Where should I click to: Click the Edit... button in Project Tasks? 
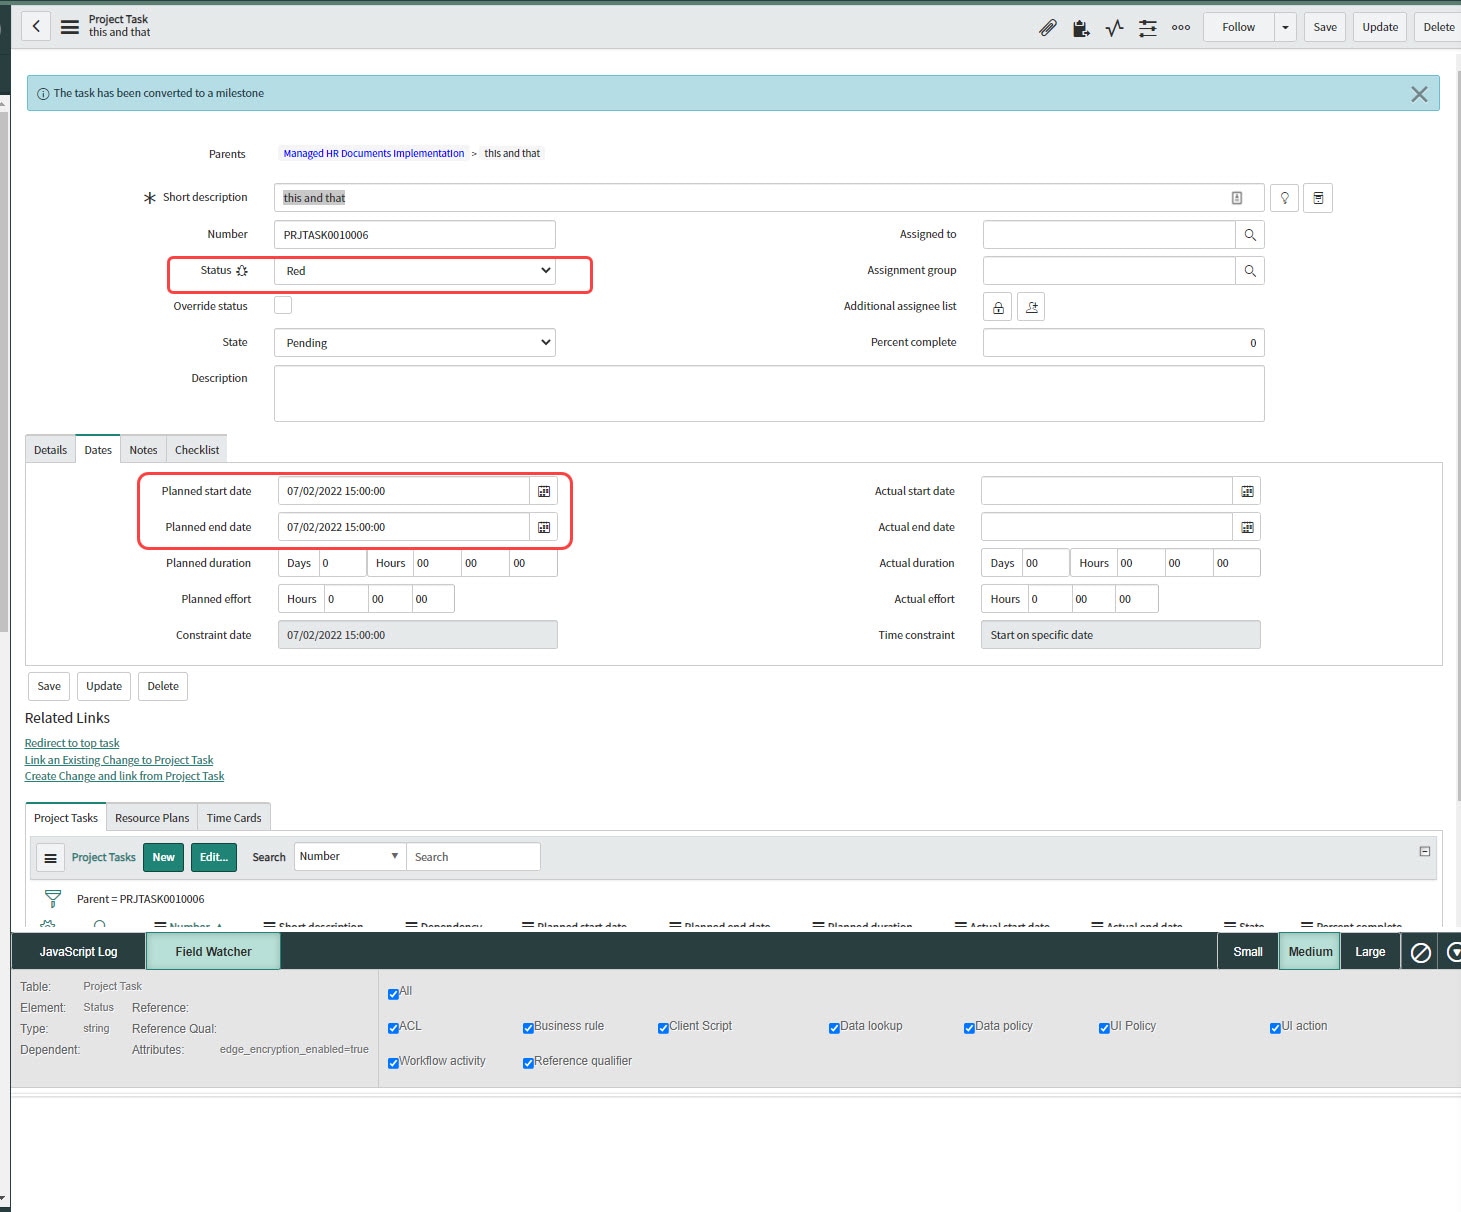(214, 857)
